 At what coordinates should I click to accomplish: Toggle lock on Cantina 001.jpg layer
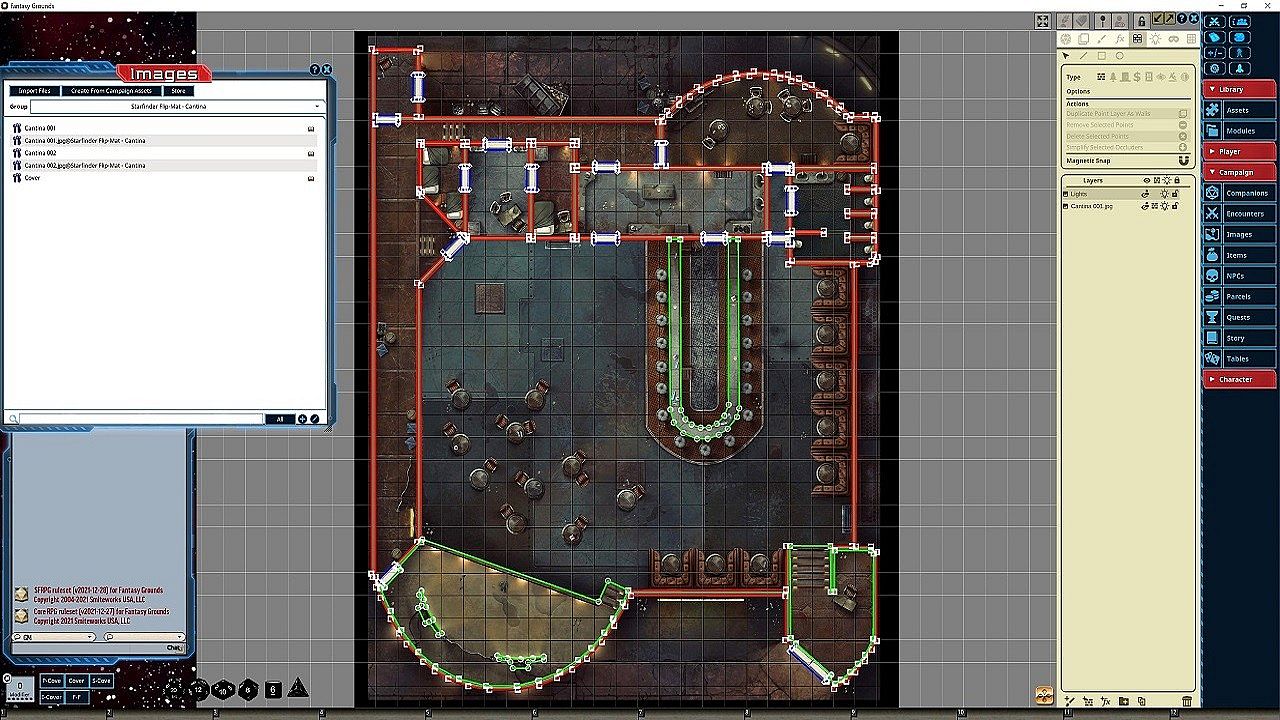[x=1175, y=206]
